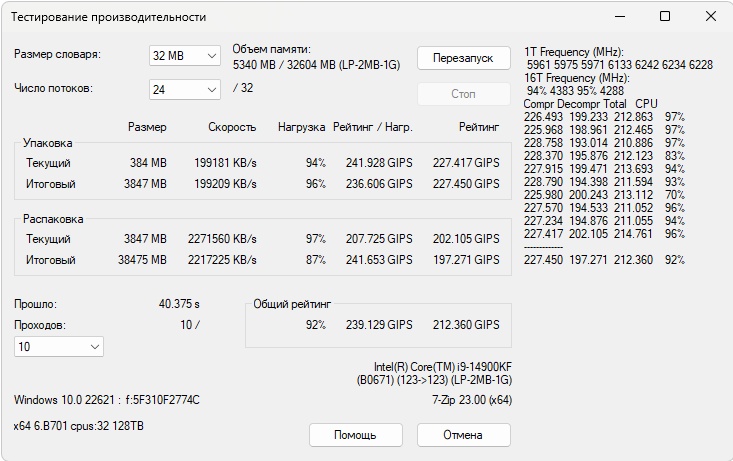Image resolution: width=733 pixels, height=461 pixels.
Task: Close the benchmark dialog
Action: point(710,17)
